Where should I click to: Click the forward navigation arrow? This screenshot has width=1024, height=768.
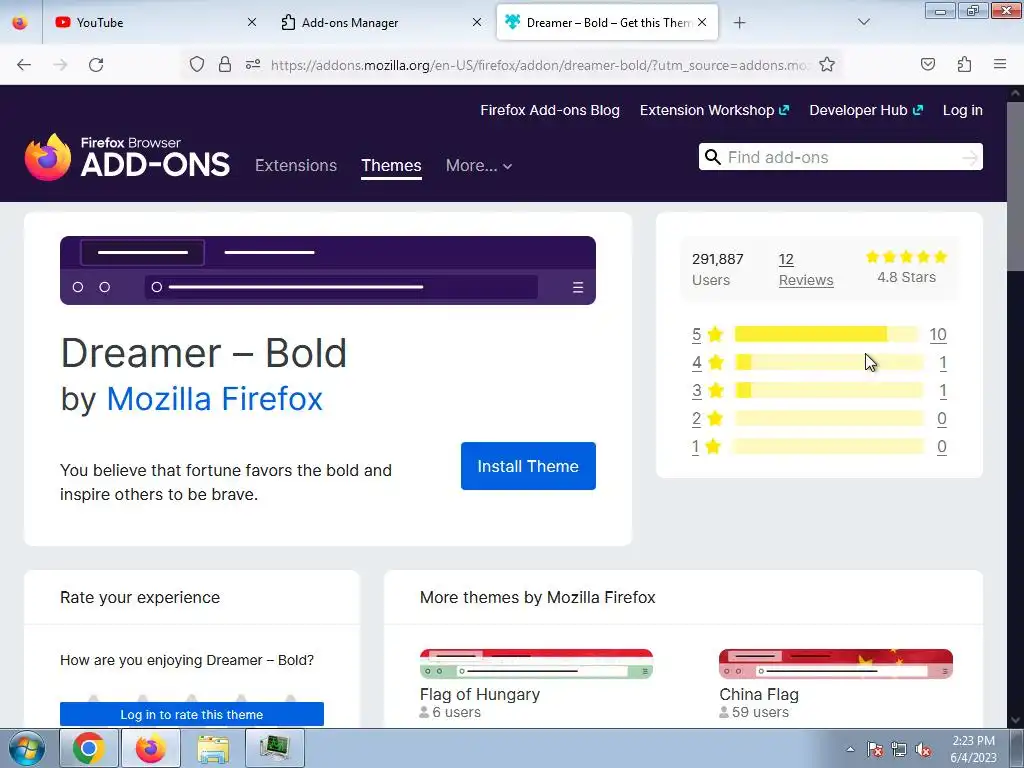(x=60, y=65)
